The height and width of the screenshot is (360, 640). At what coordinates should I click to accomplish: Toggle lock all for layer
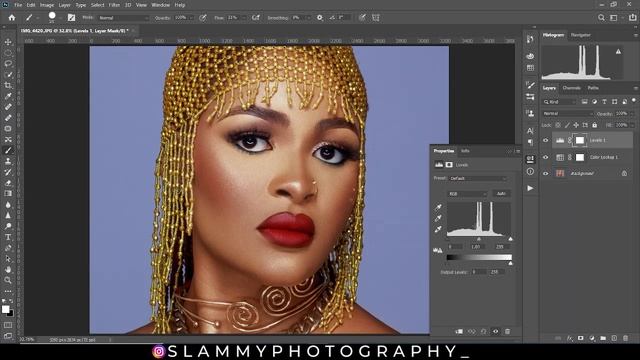pos(594,125)
